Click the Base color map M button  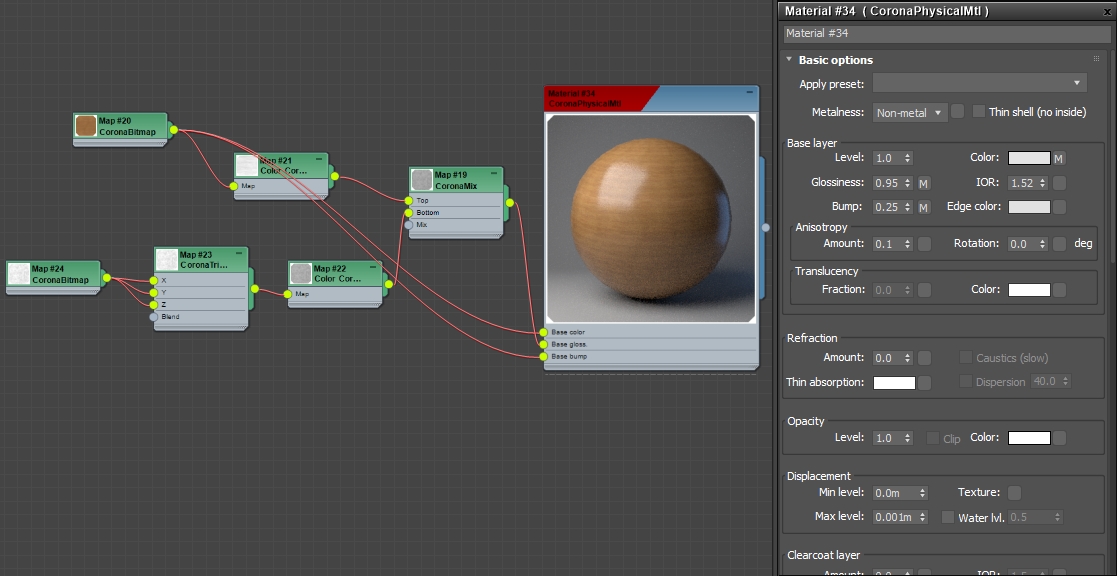(1059, 158)
